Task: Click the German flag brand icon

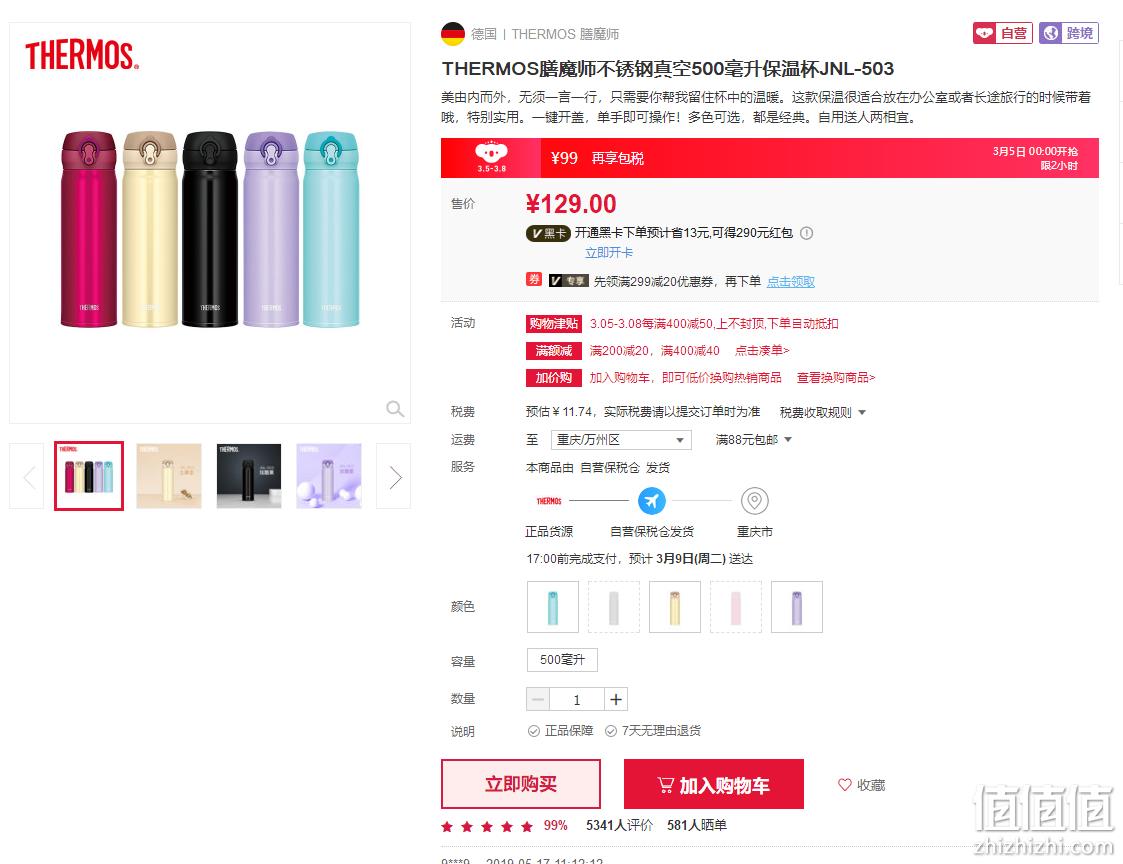Action: tap(453, 34)
